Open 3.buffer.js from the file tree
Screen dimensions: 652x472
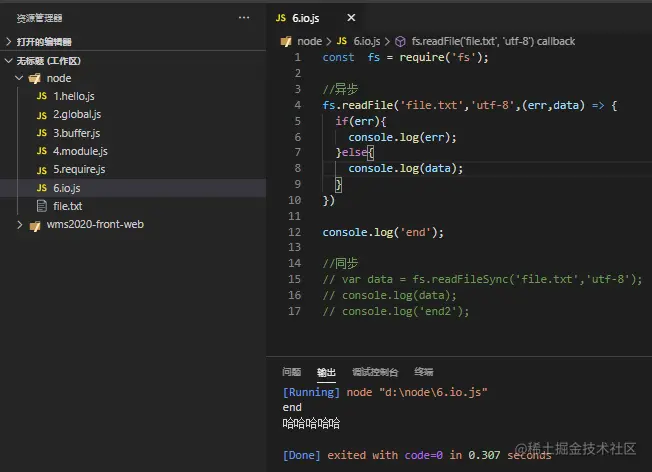coord(77,133)
